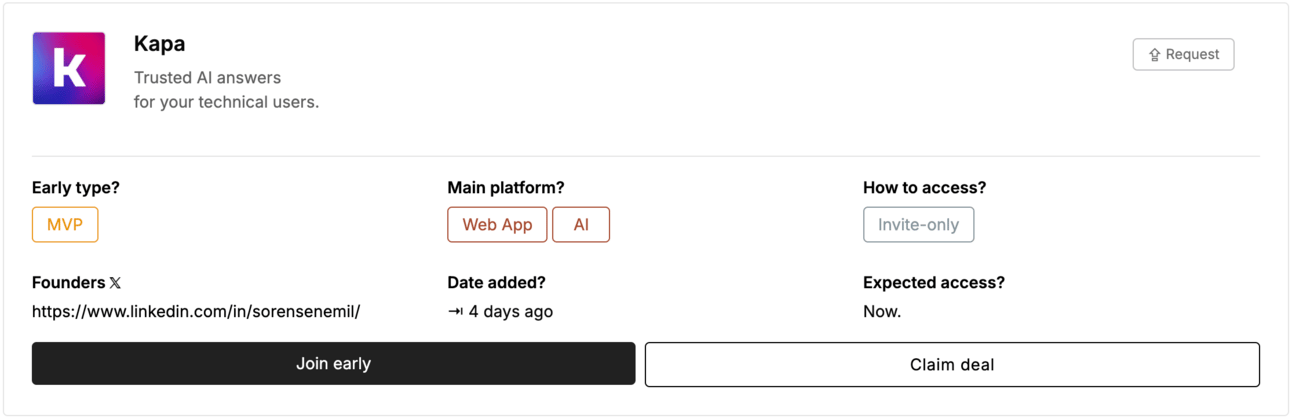The width and height of the screenshot is (1292, 419).
Task: Click the Expected access? label
Action: [x=934, y=283]
